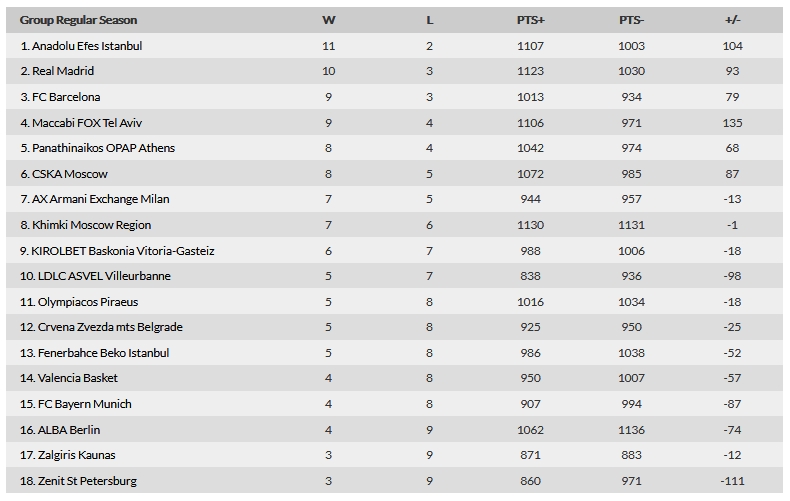This screenshot has height=501, width=790.
Task: Click the Group Regular Season header
Action: [x=79, y=20]
